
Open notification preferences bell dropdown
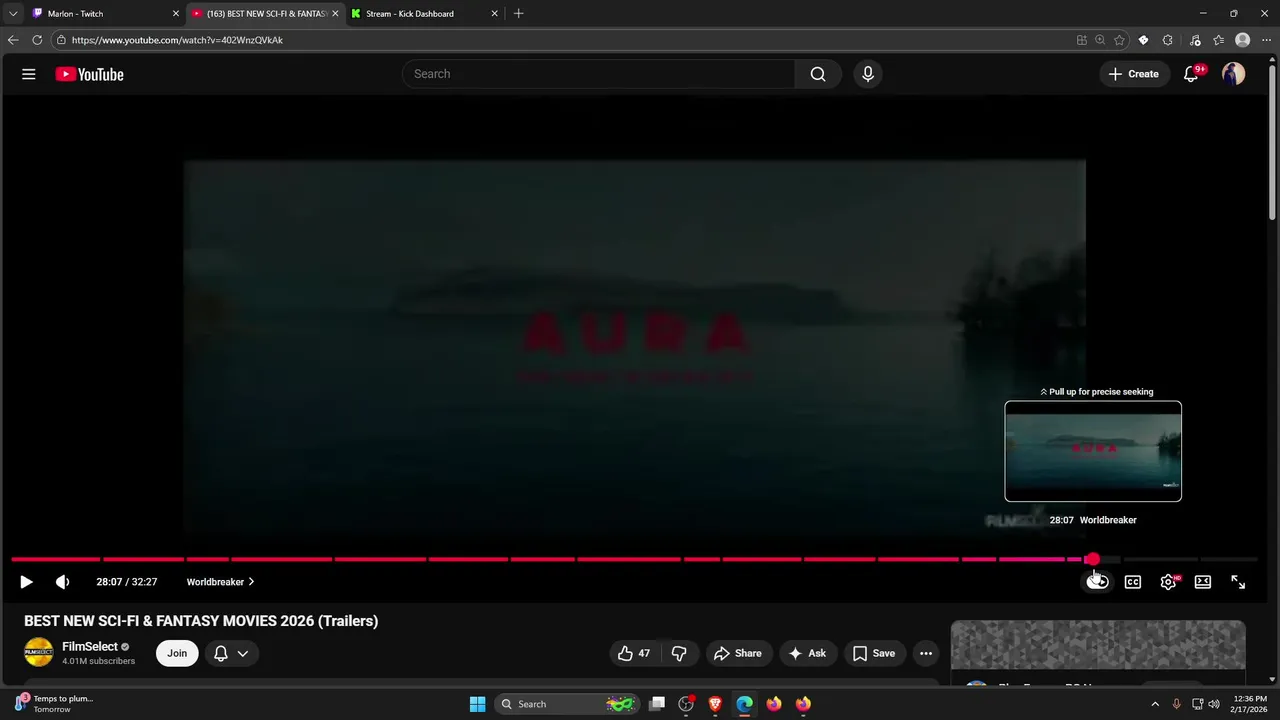231,653
